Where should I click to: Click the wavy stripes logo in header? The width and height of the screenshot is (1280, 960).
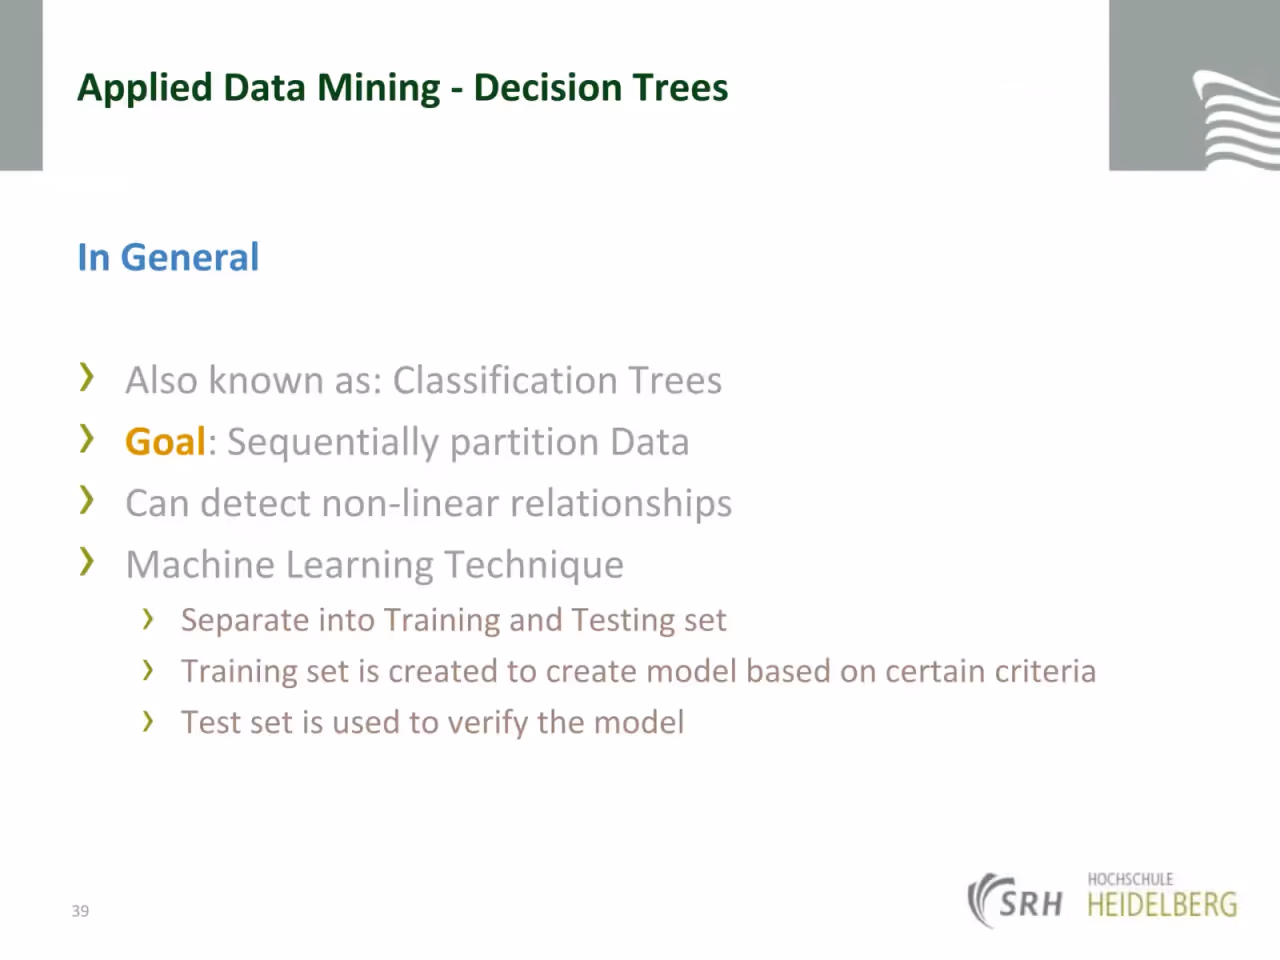click(1236, 120)
